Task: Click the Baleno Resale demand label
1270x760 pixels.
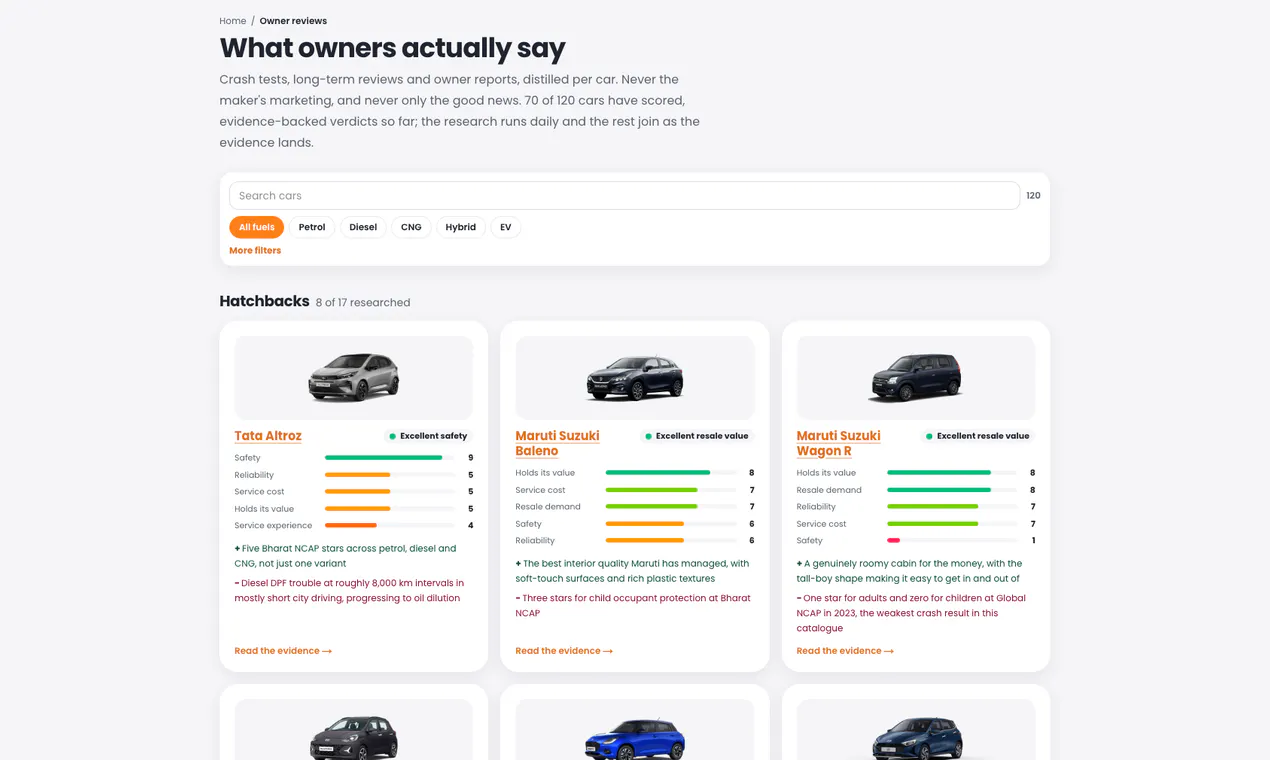Action: 548,507
